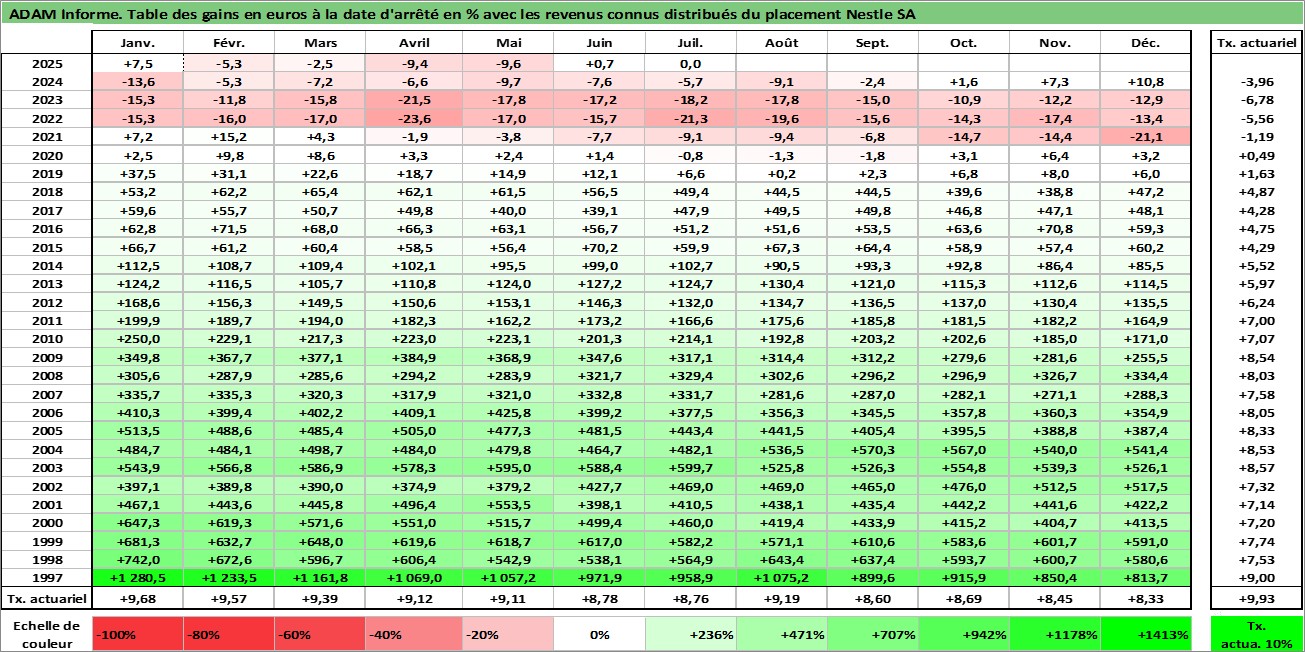This screenshot has width=1305, height=652.
Task: Click the '+15,2' cell for February 2021
Action: 229,137
